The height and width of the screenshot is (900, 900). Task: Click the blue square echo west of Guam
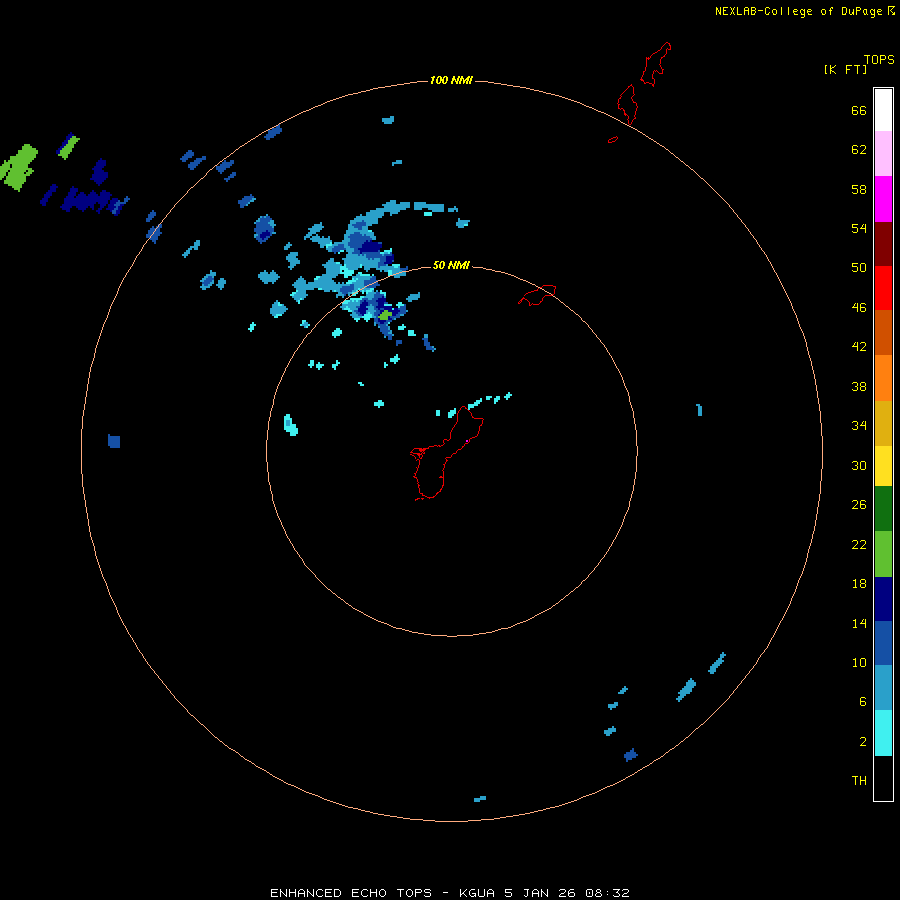click(114, 441)
